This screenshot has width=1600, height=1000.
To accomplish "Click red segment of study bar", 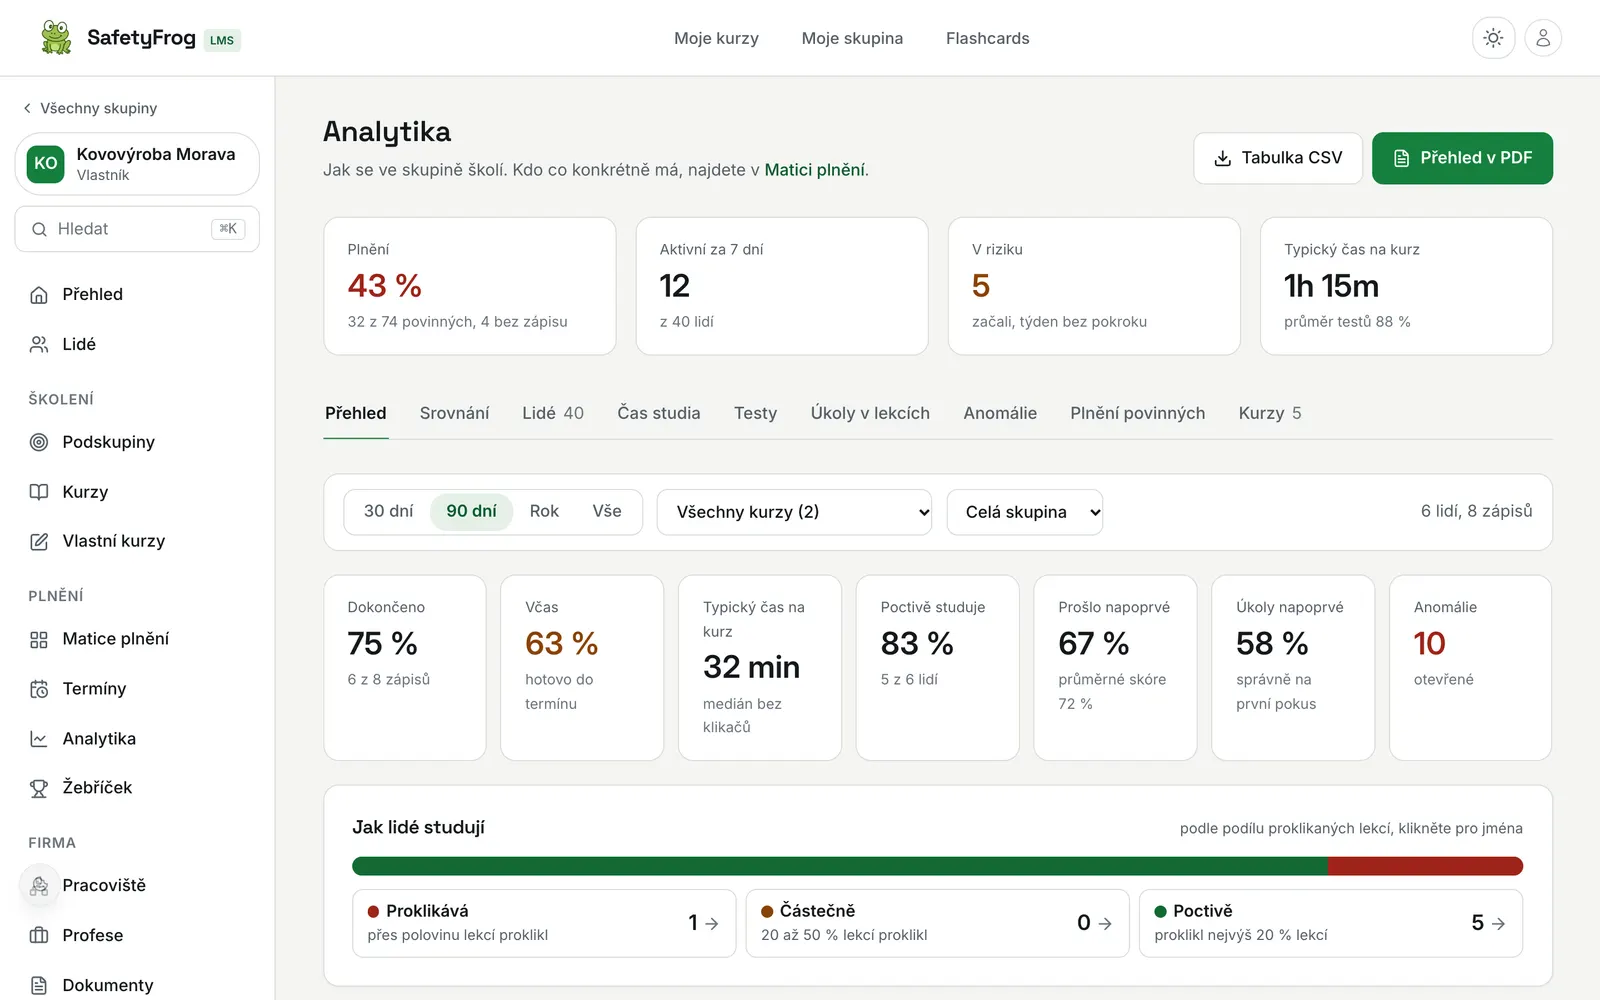I will 1425,866.
